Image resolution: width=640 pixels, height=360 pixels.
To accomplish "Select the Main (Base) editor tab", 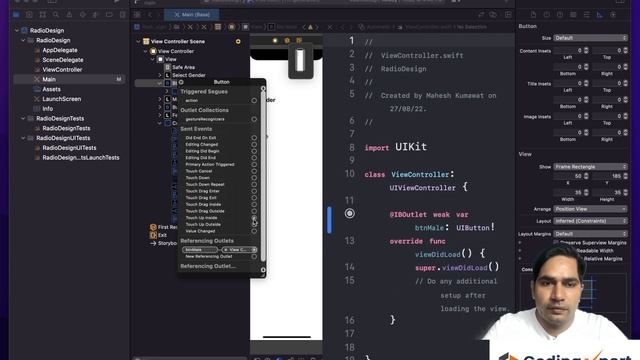I will pyautogui.click(x=192, y=15).
